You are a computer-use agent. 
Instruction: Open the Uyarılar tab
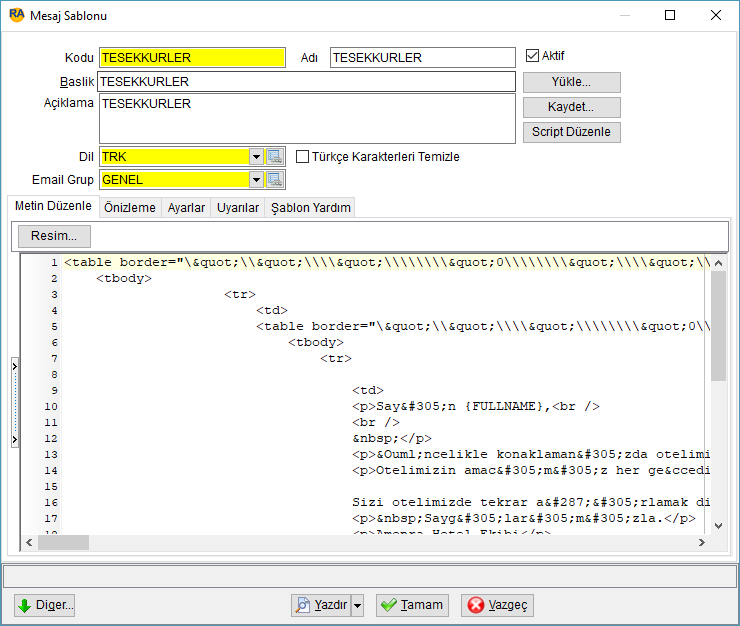point(238,208)
